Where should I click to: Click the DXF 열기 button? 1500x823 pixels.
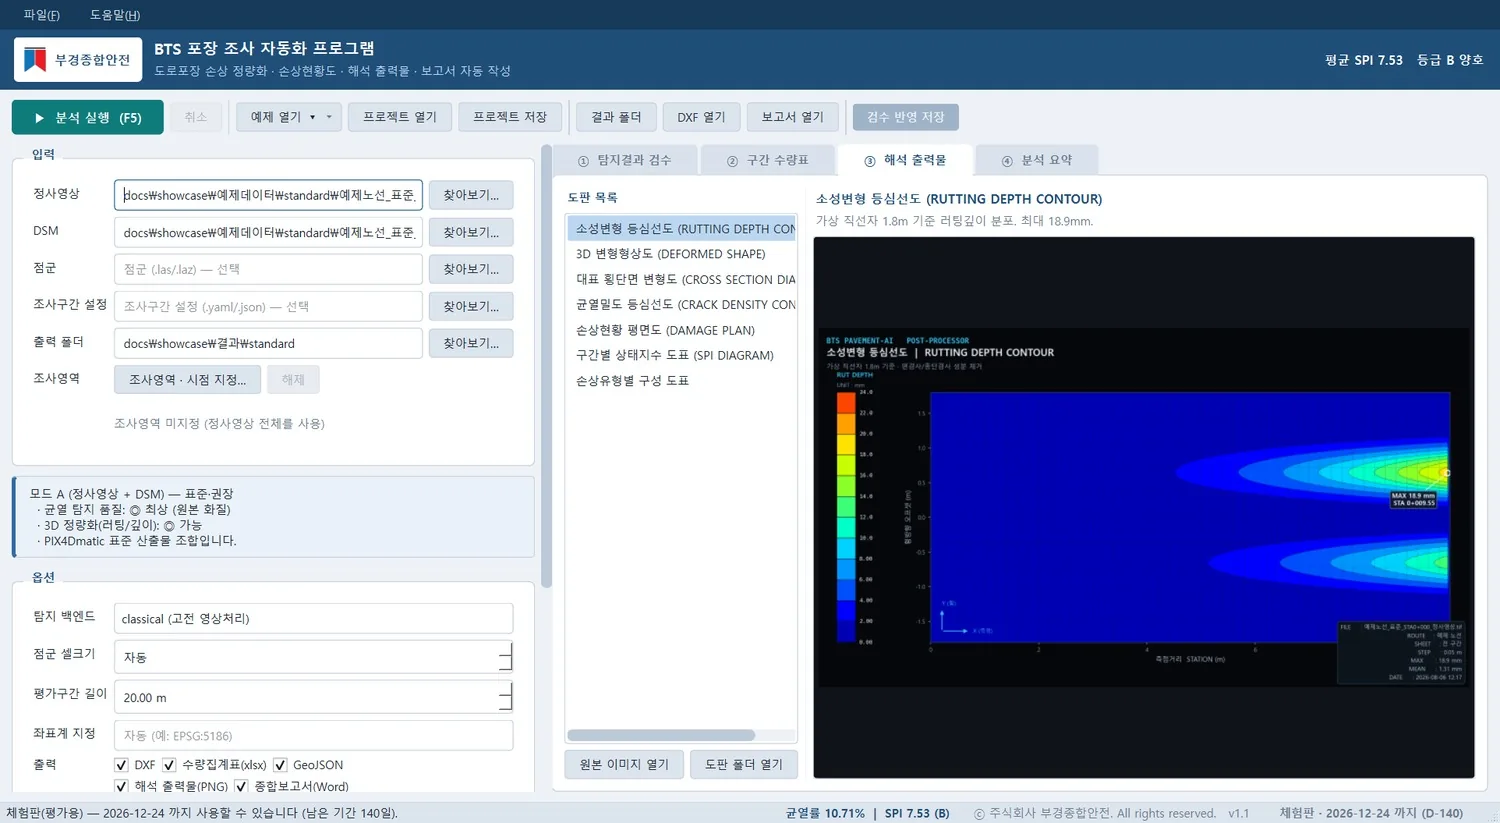click(701, 117)
